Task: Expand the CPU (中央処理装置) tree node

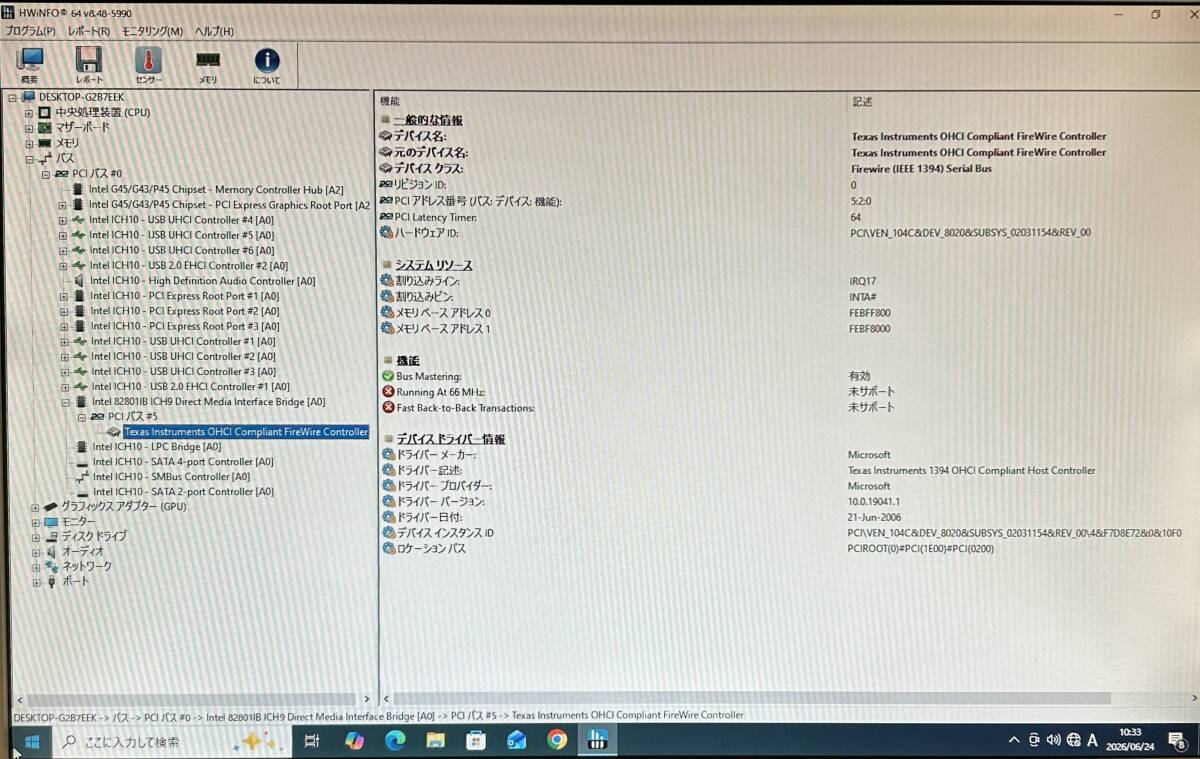Action: pyautogui.click(x=29, y=112)
